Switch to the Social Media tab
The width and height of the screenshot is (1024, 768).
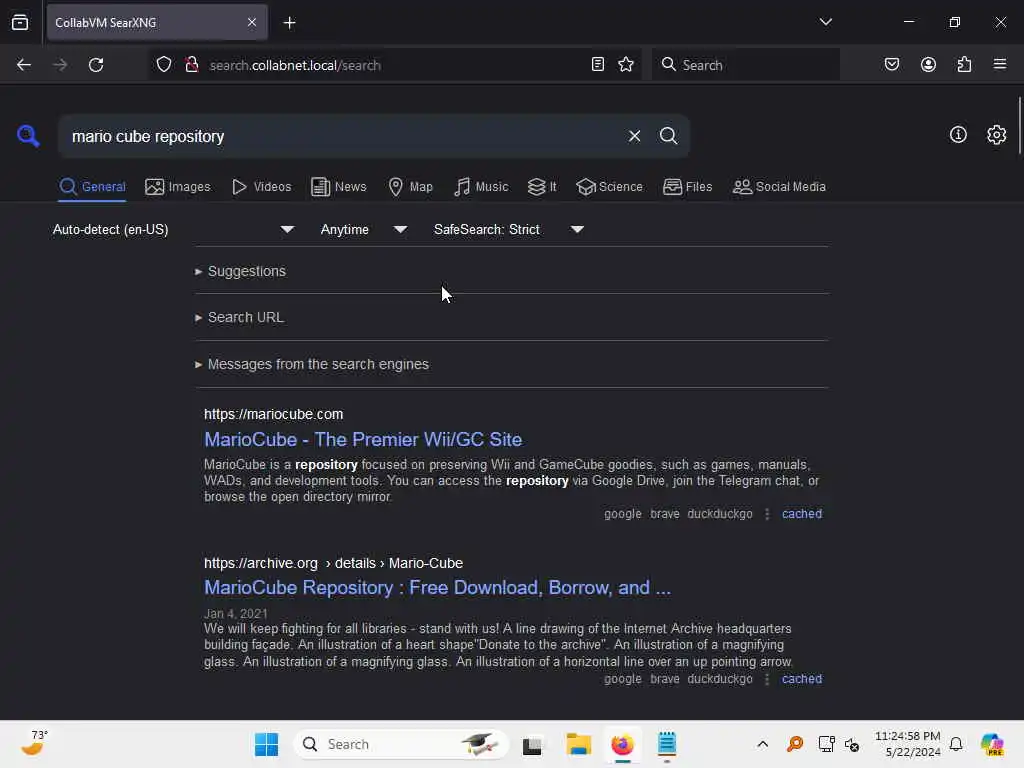(x=779, y=187)
